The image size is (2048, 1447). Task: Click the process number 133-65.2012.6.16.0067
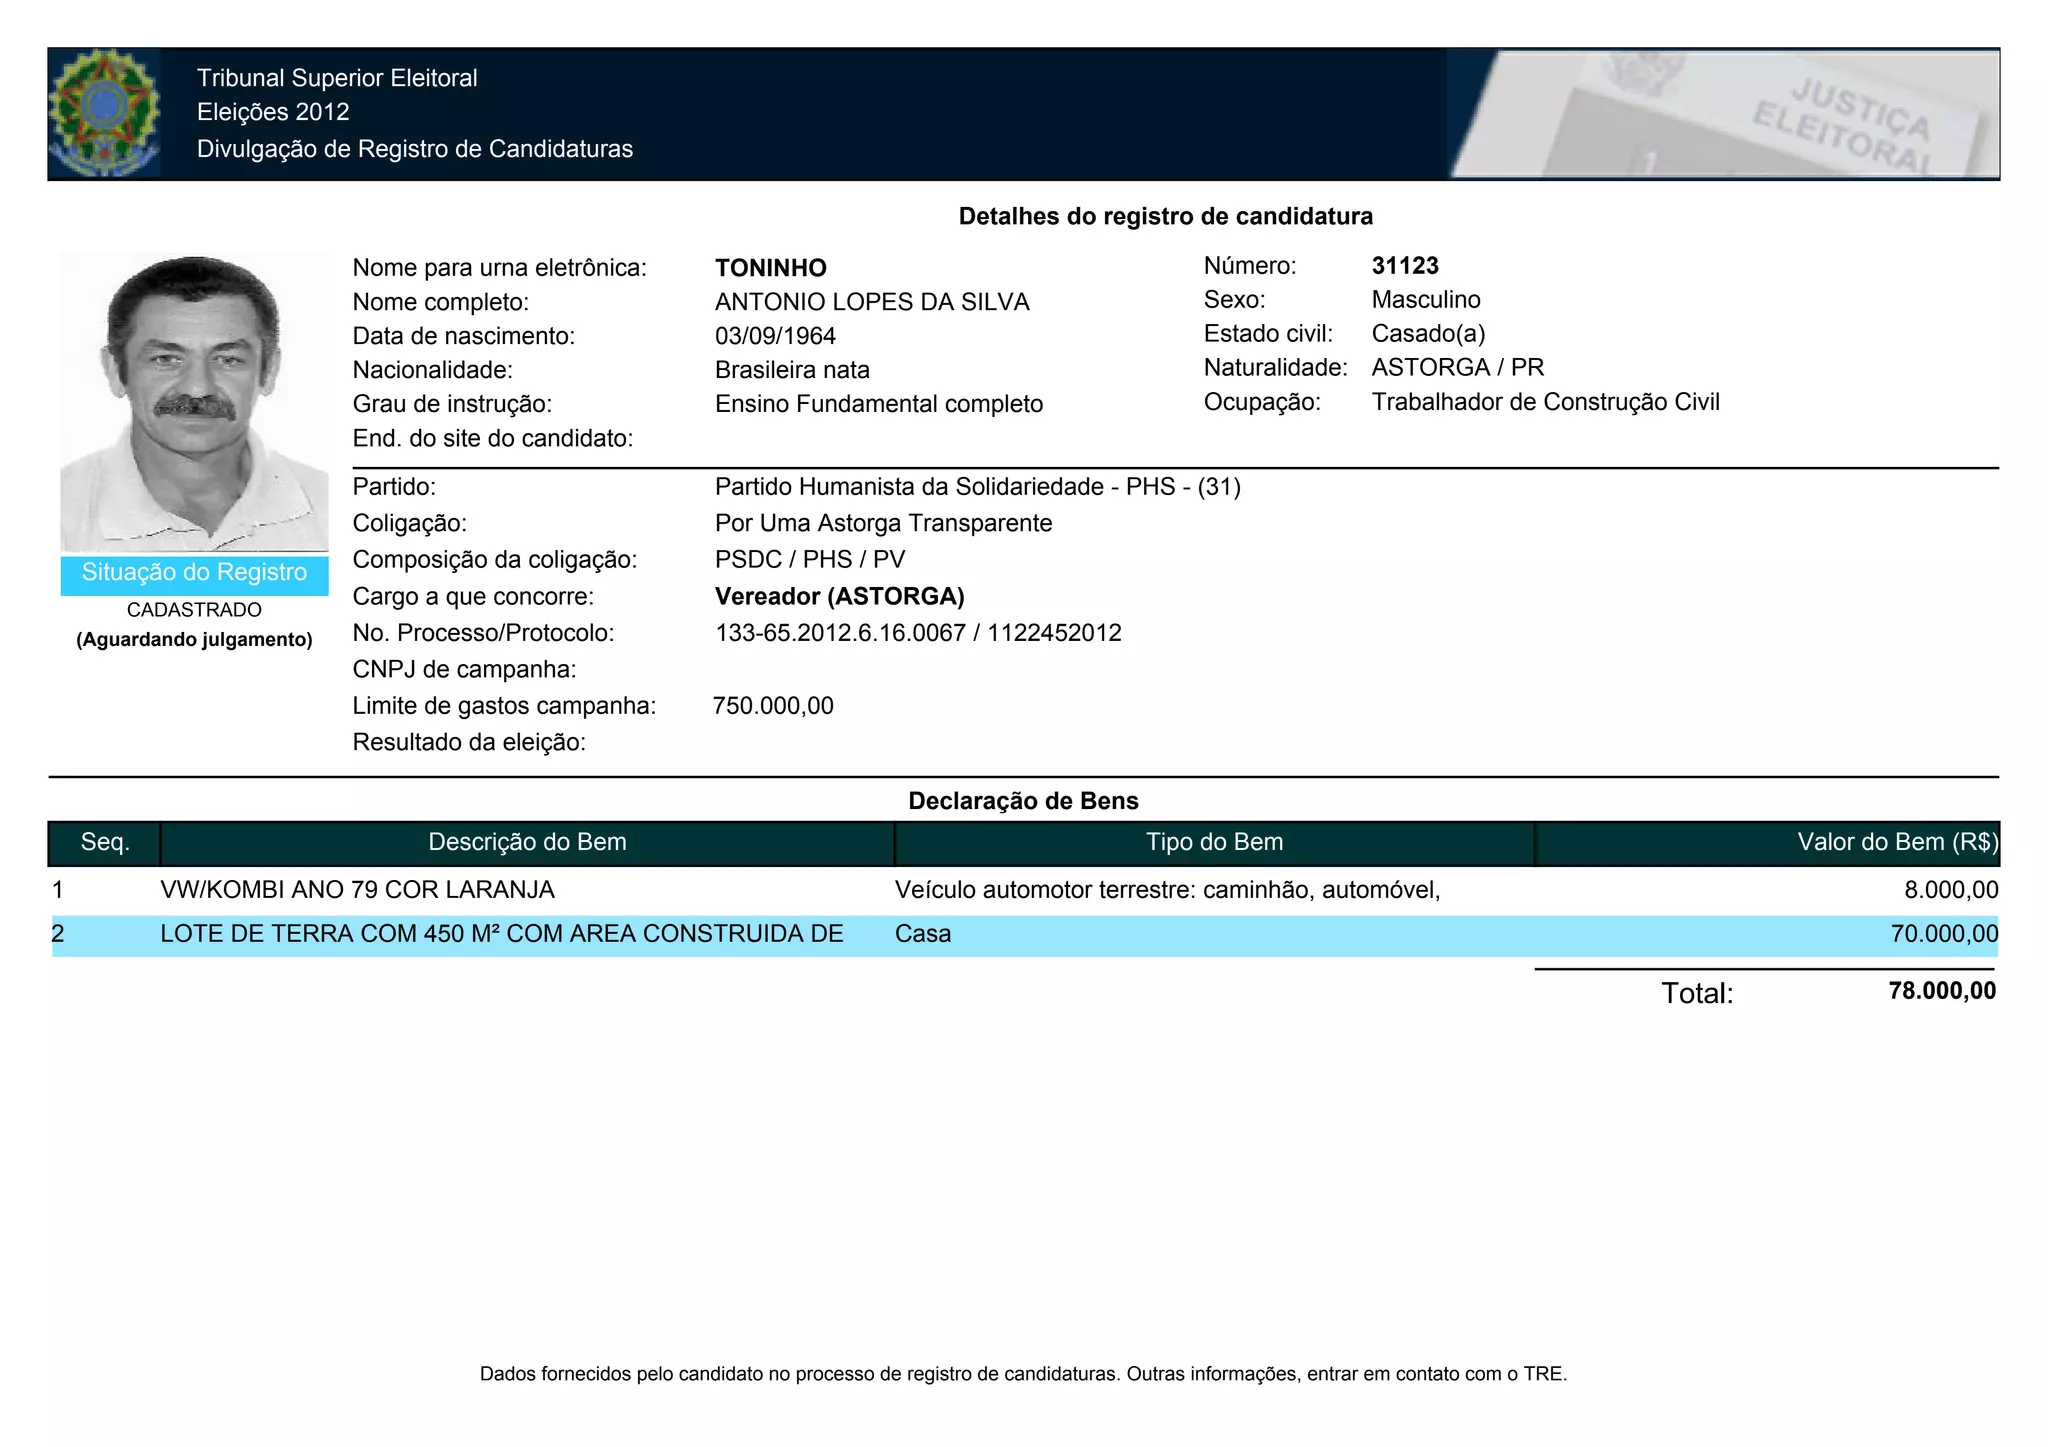click(x=840, y=633)
